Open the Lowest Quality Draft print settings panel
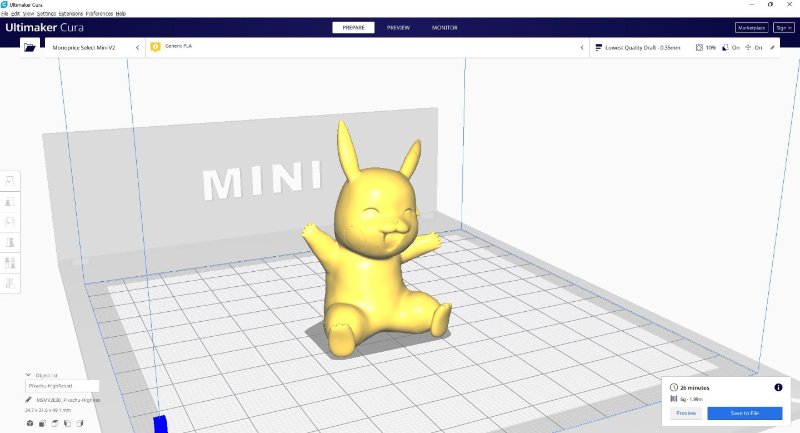This screenshot has height=433, width=800. [685, 47]
